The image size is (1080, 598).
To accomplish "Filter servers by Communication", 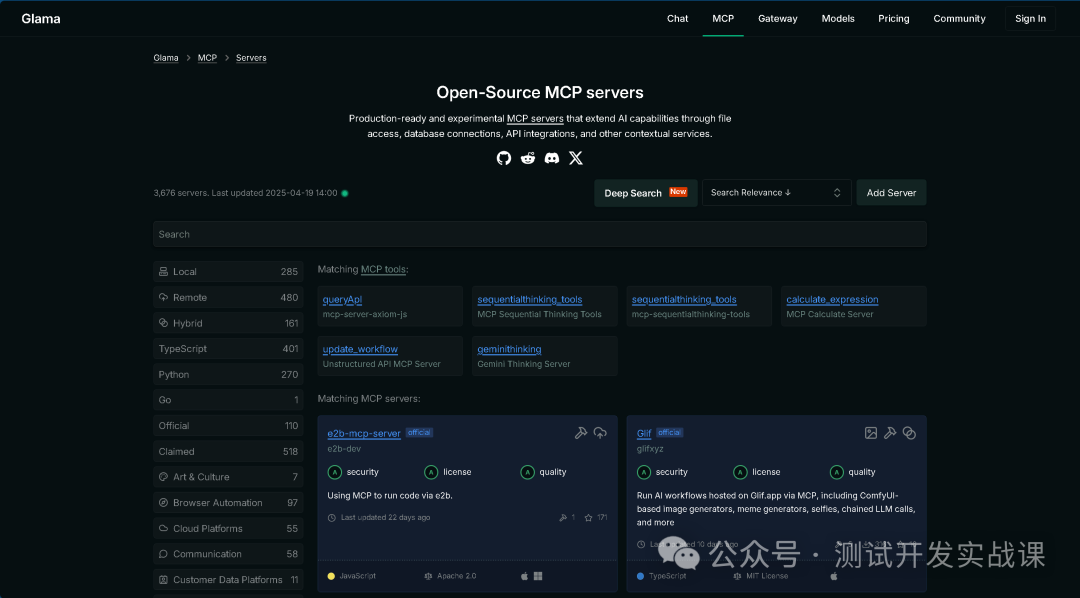I will pos(228,554).
